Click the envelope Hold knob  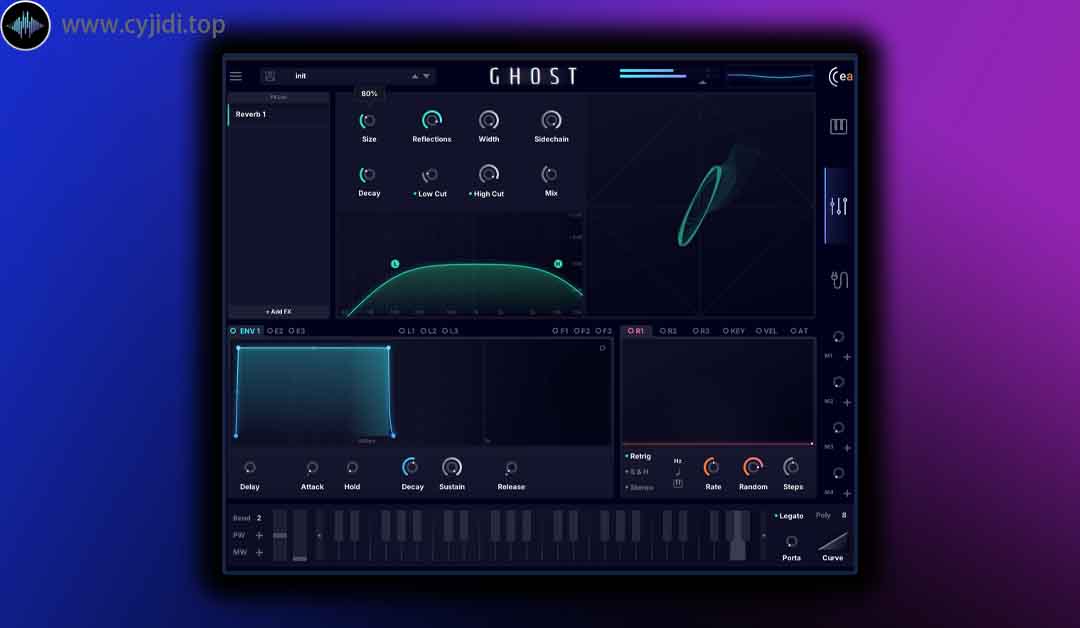tap(352, 468)
